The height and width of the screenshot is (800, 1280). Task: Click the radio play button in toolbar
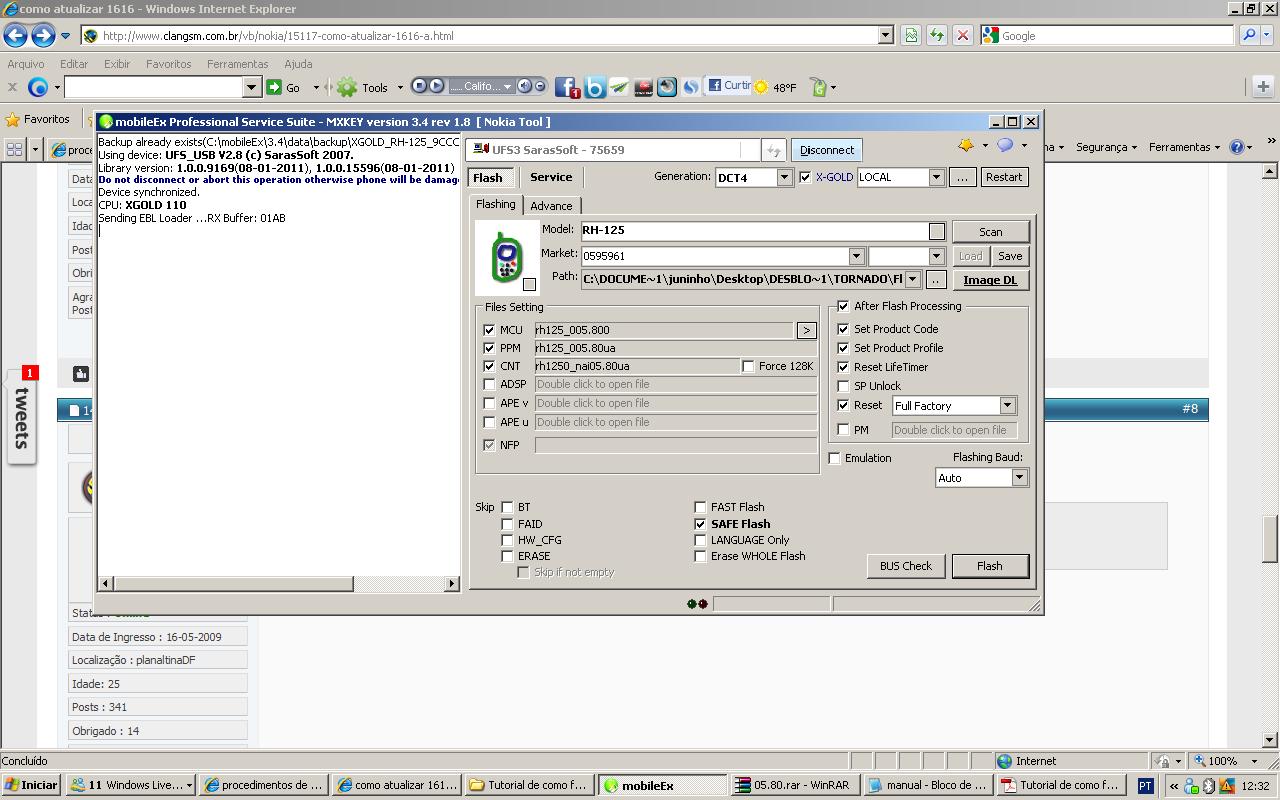436,86
